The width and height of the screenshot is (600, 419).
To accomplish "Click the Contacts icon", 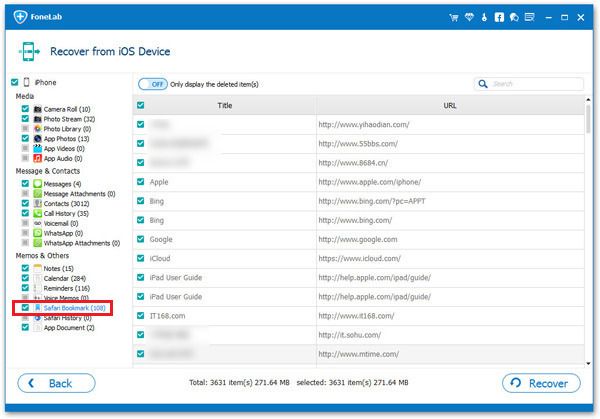I will point(38,204).
